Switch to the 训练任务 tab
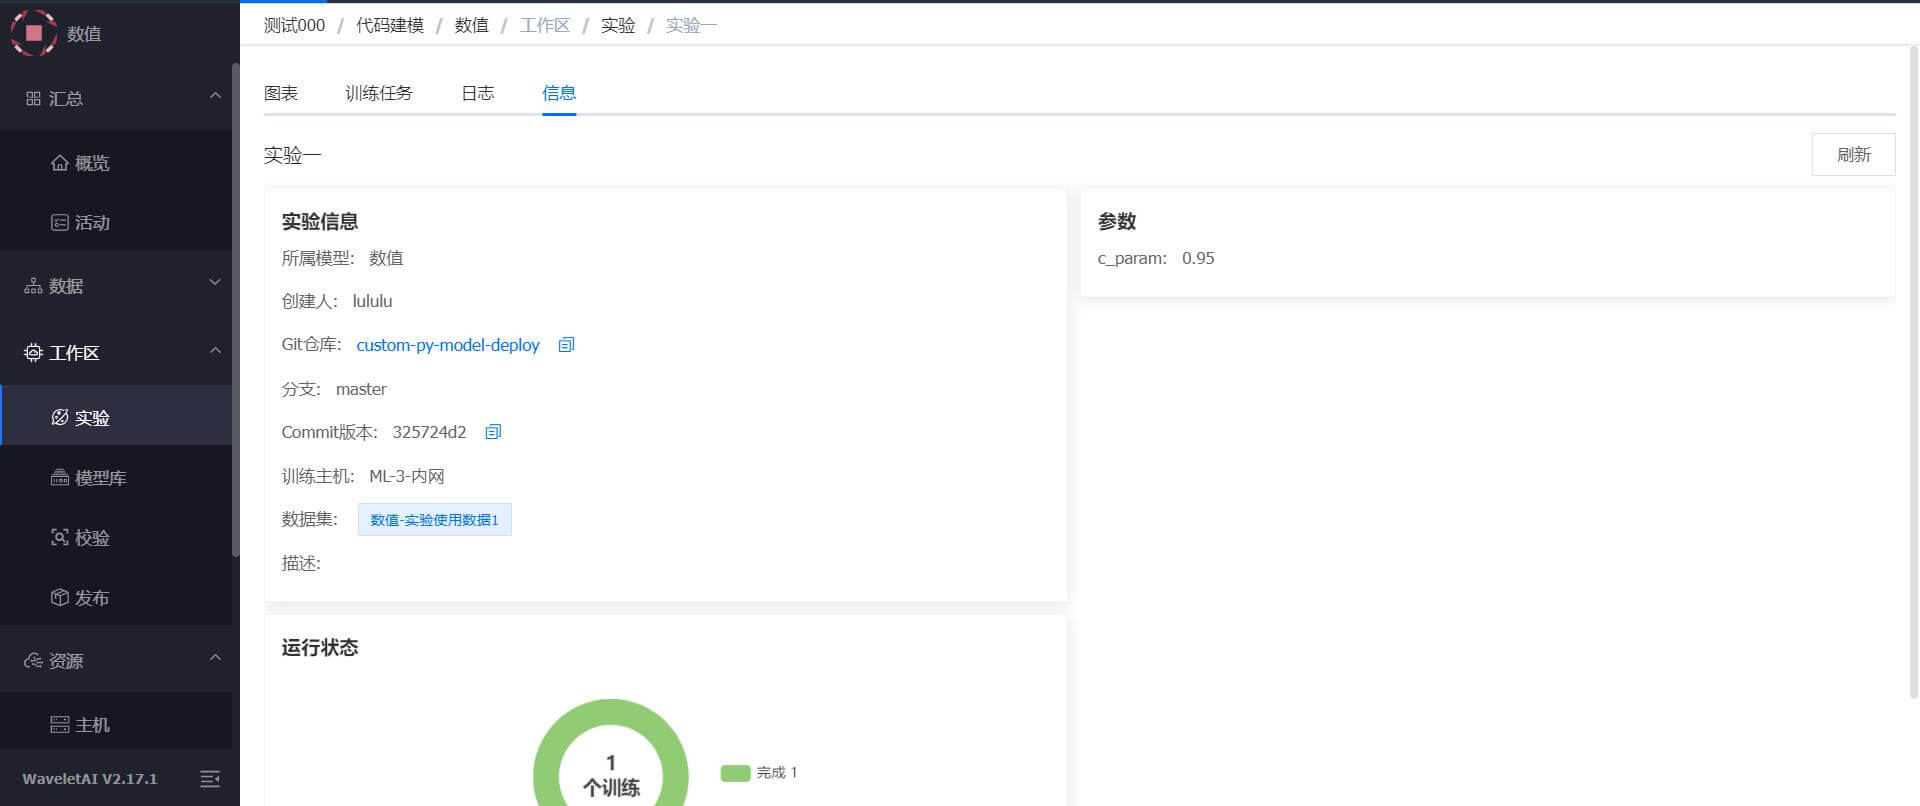Screen dimensions: 1920x806 point(379,93)
